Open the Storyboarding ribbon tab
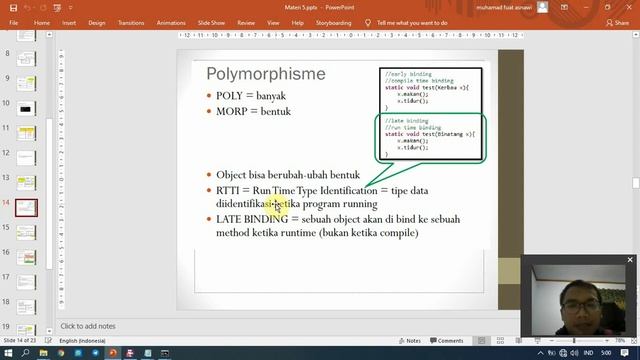This screenshot has width=640, height=360. pos(333,23)
